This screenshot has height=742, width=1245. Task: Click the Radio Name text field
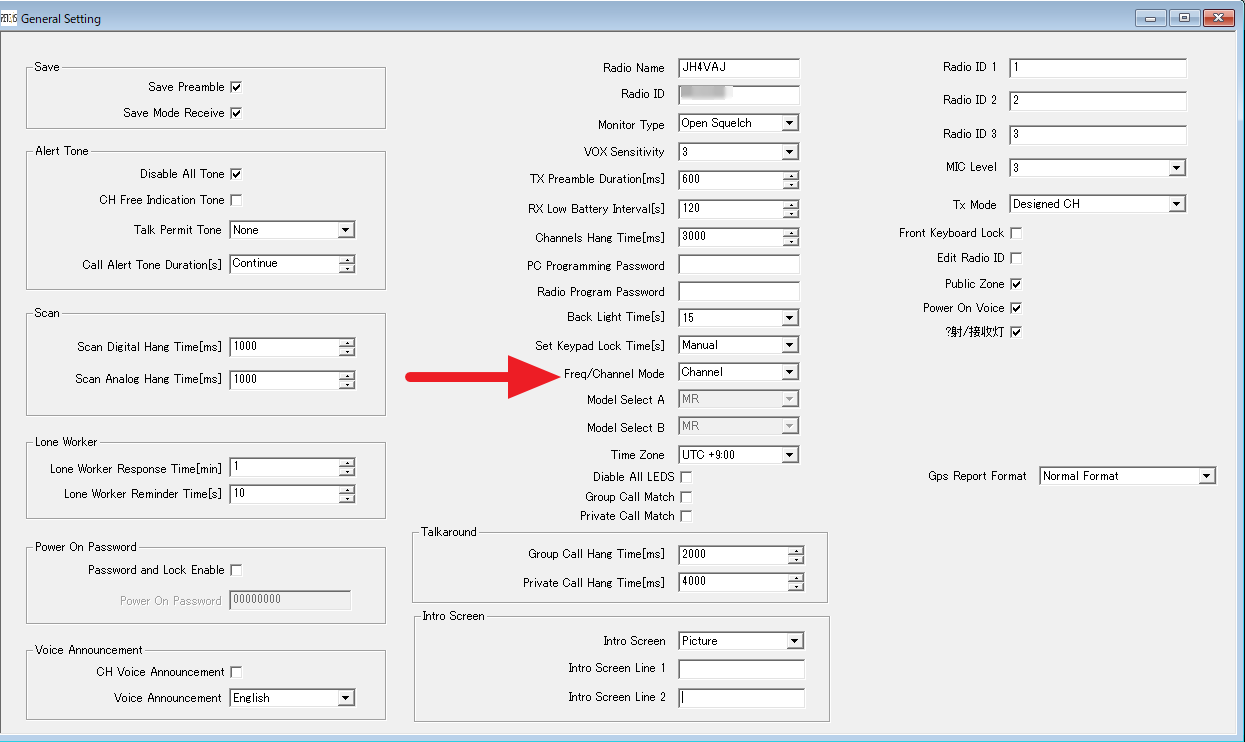coord(738,68)
